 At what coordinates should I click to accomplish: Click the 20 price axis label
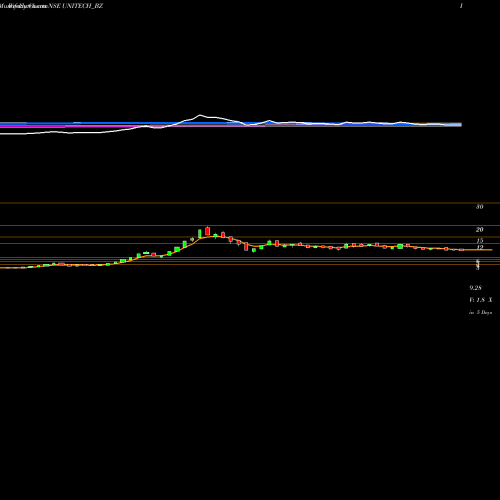[479, 230]
